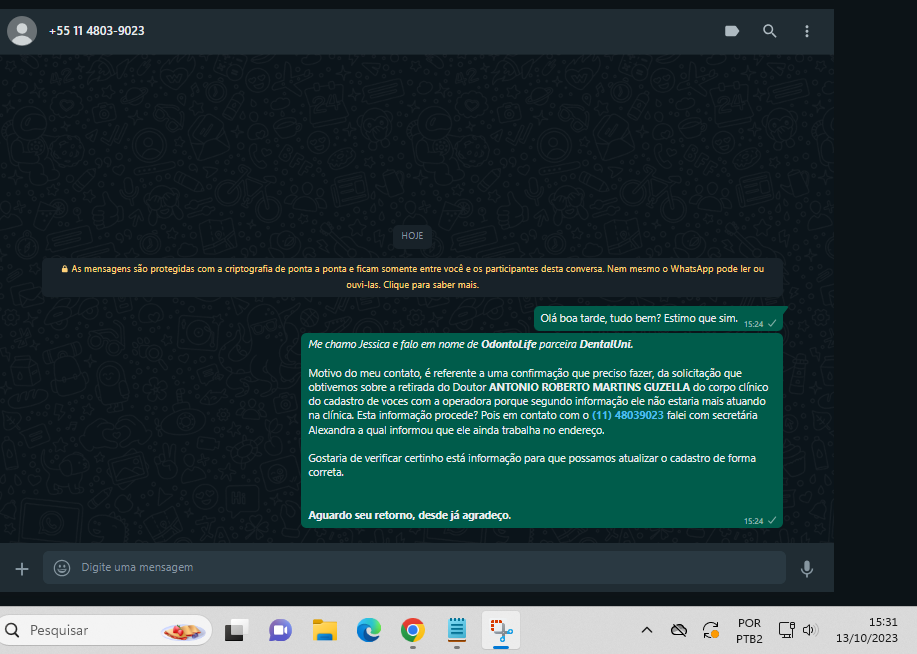
Task: Open the label tag icon in chat header
Action: tap(732, 31)
